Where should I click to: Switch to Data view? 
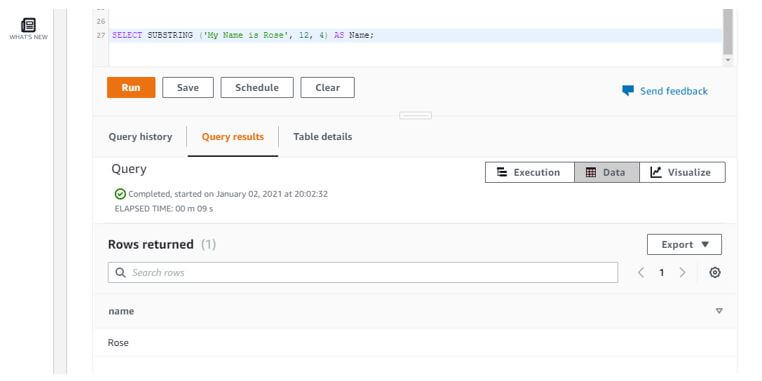point(606,173)
